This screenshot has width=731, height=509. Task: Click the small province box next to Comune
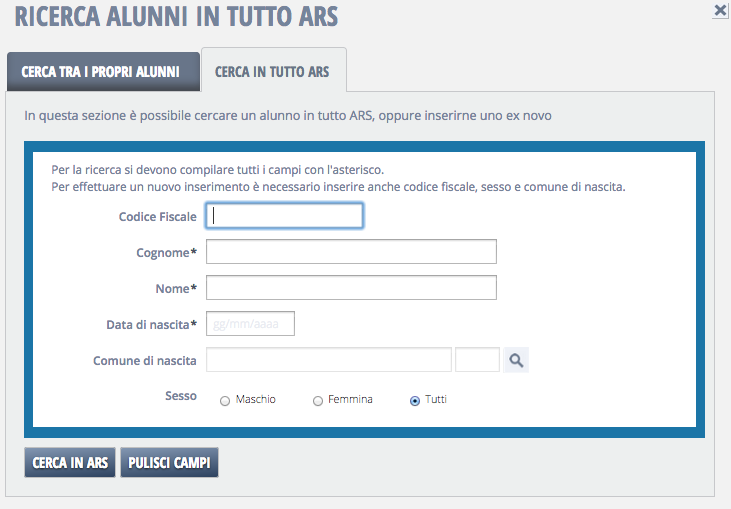pos(477,360)
